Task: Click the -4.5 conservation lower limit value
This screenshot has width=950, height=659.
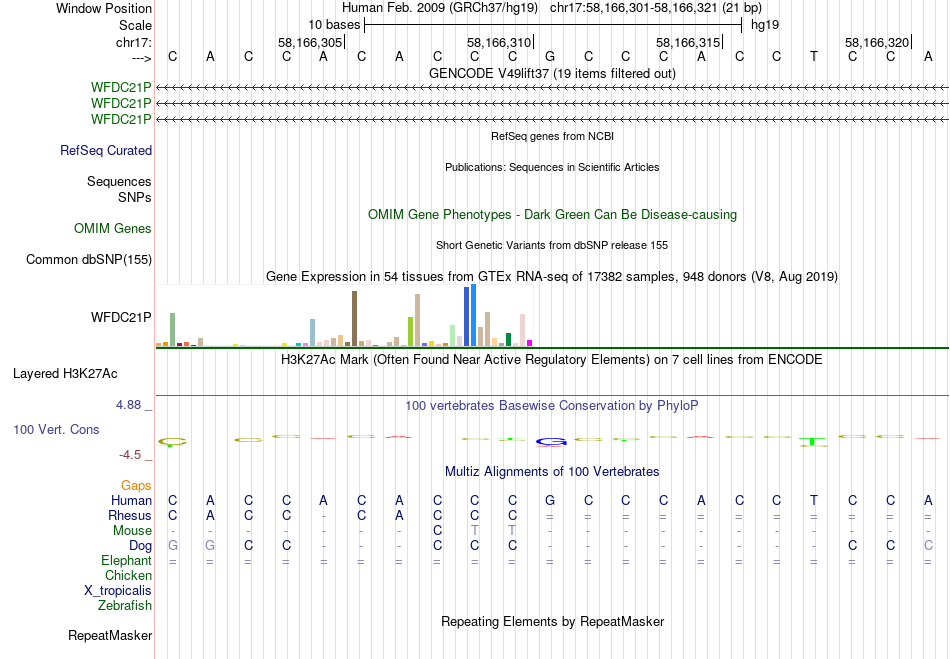Action: 130,455
